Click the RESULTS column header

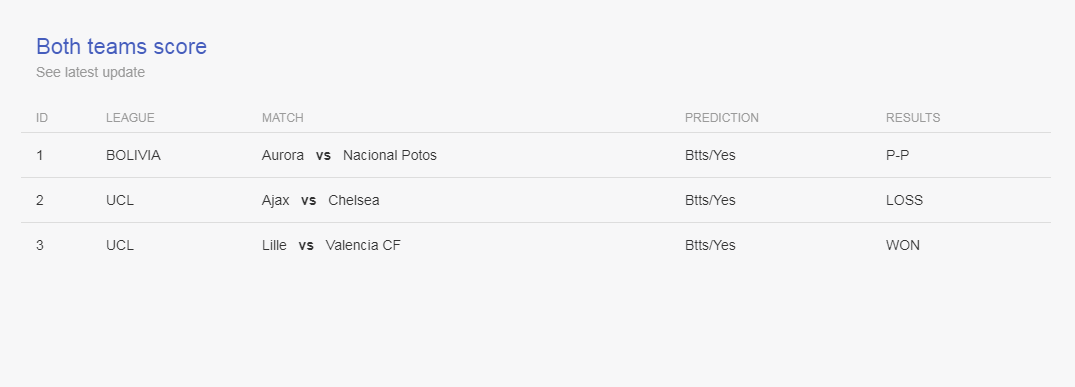click(x=913, y=117)
